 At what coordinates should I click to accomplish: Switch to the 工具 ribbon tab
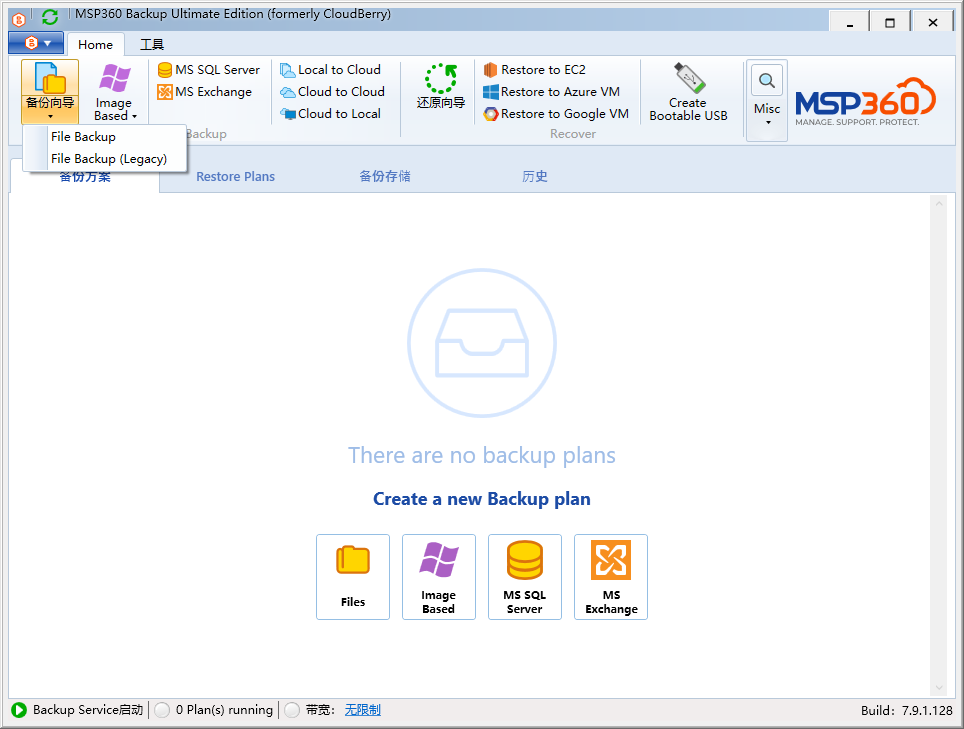(150, 44)
